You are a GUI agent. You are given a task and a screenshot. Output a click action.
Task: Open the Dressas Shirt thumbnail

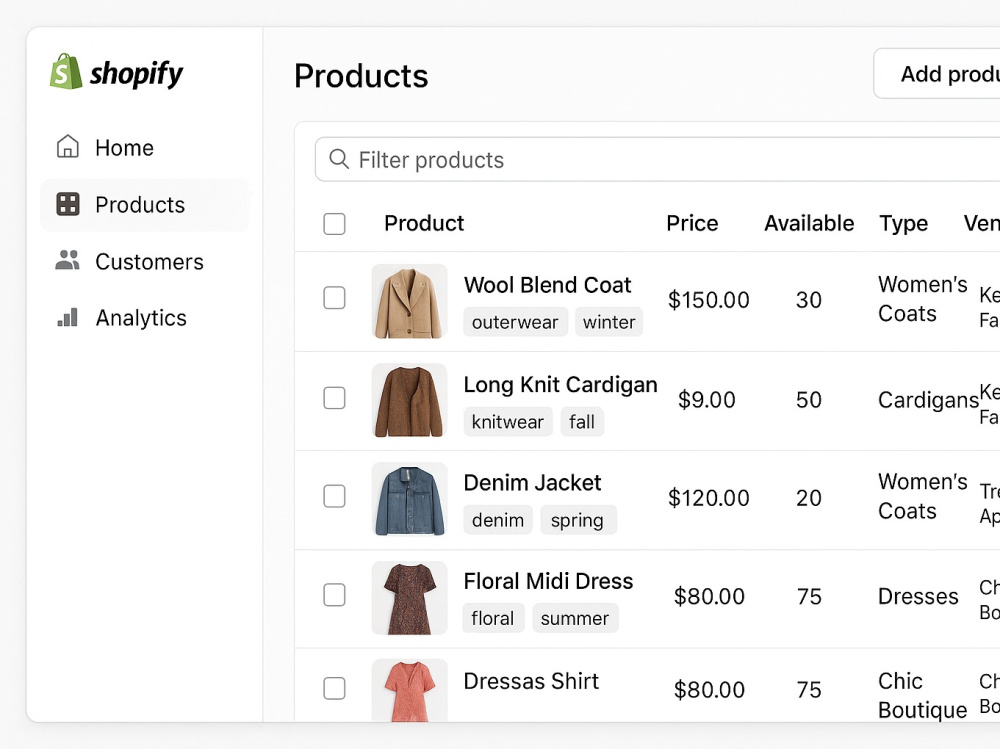(x=409, y=690)
